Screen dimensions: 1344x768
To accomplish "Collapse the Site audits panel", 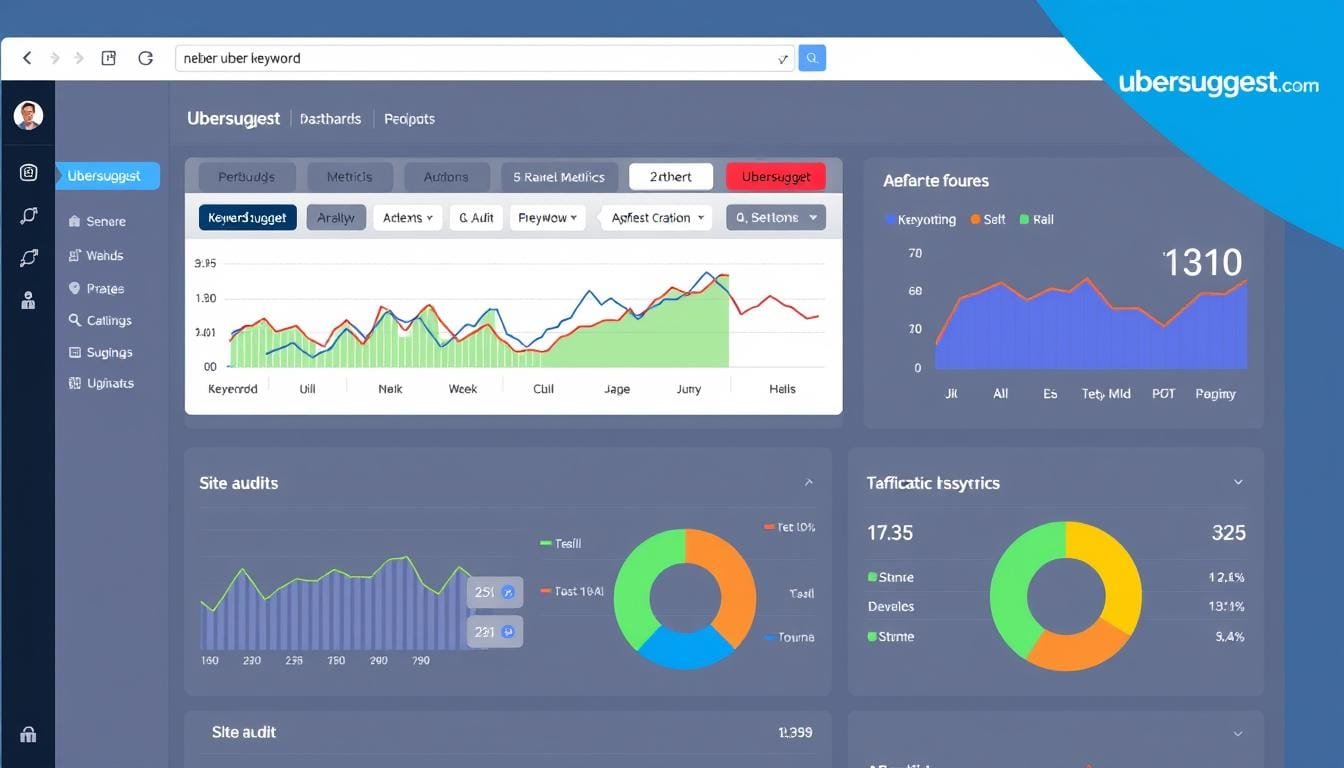I will pyautogui.click(x=808, y=483).
